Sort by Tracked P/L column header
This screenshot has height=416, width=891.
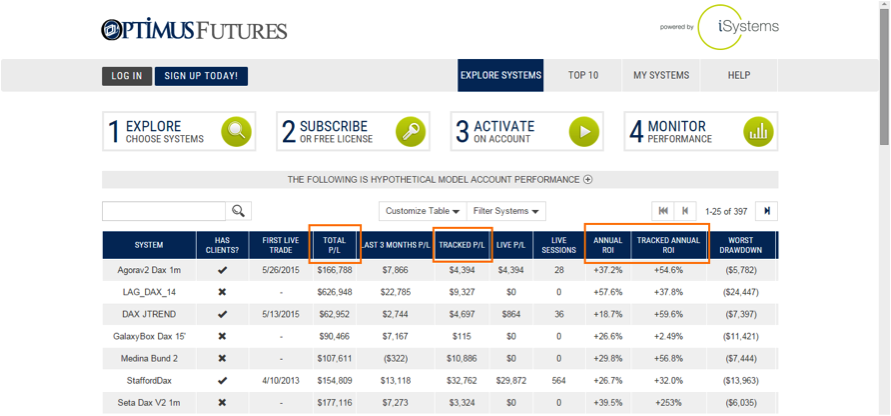tap(462, 245)
